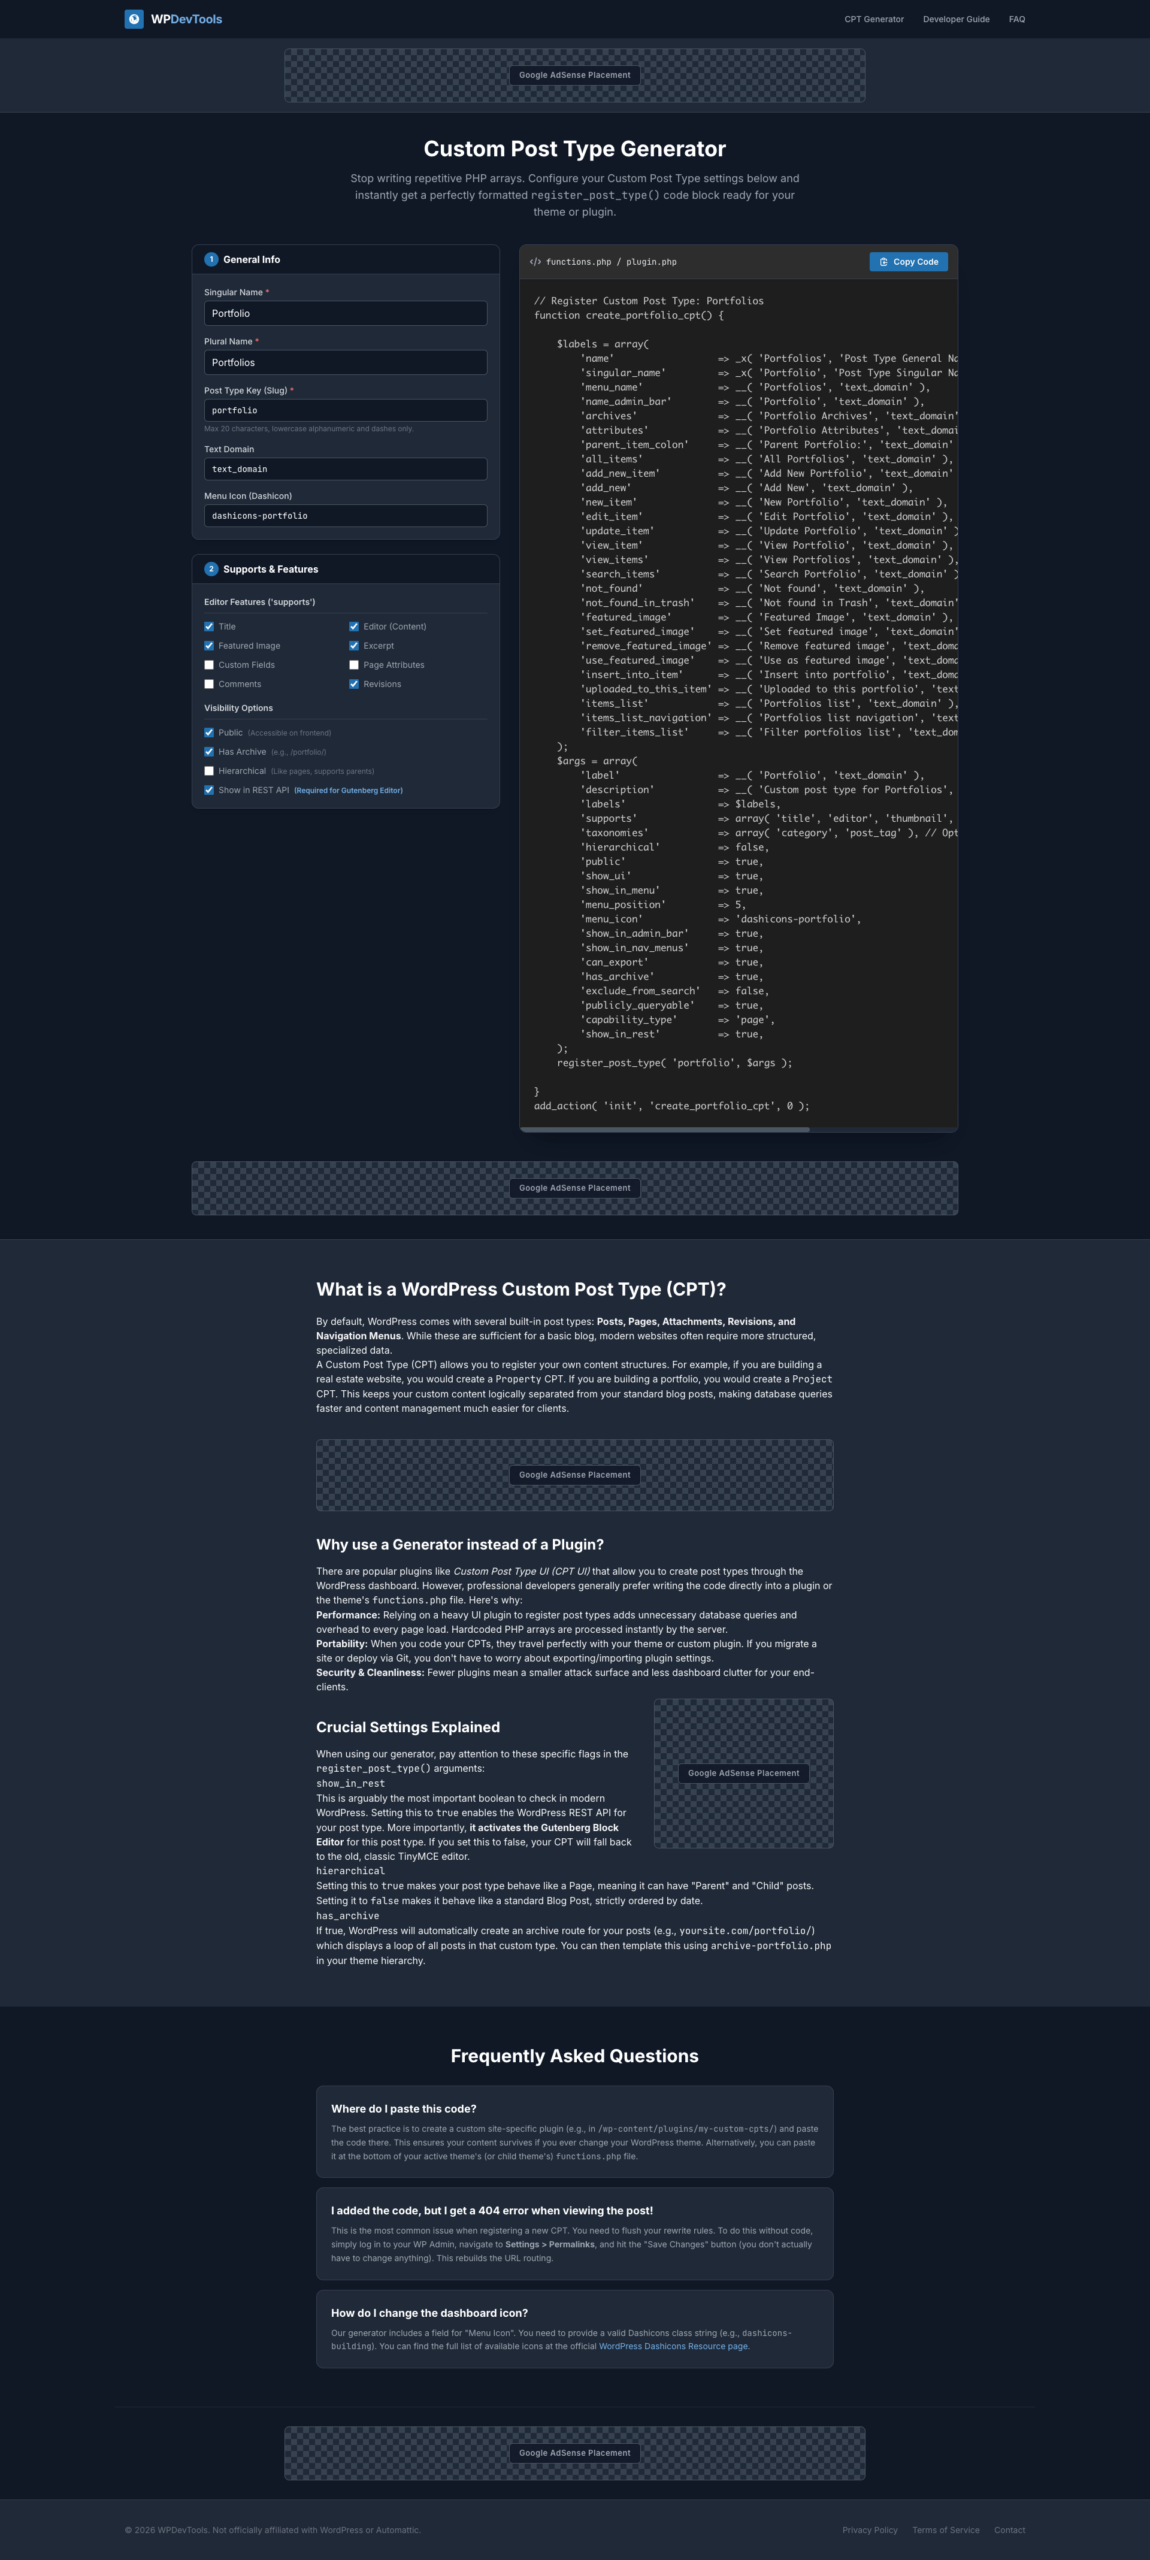Click the bottom AdSense Placement banner above footer
The image size is (1150, 2560).
(575, 2453)
